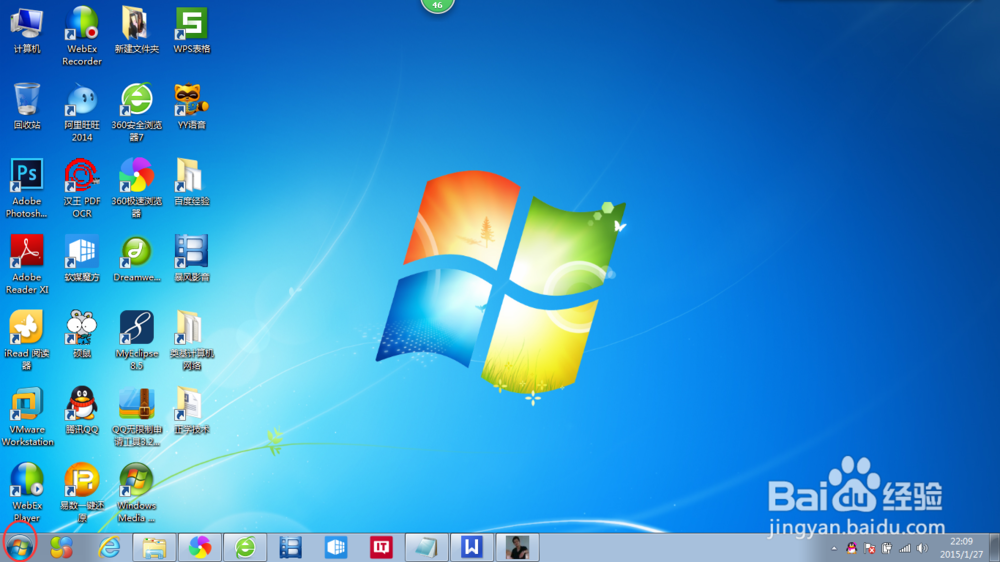Click the Show desktop strip at the taskbar end
This screenshot has width=1000, height=562.
[994, 547]
